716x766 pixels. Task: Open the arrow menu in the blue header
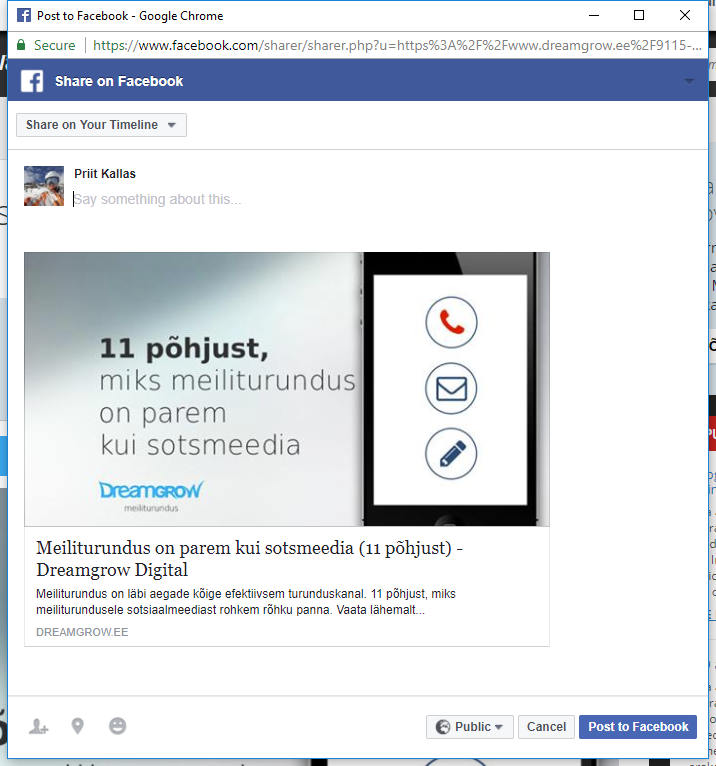point(688,81)
